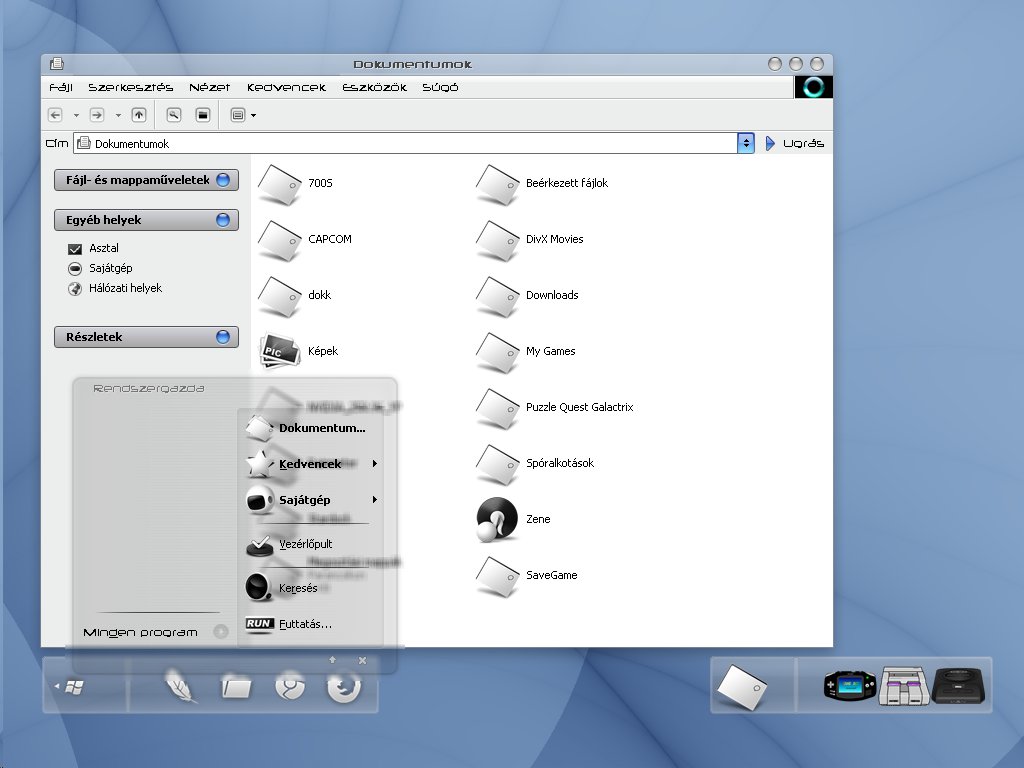Screen dimensions: 1024x768
Task: Select the SaveGame folder icon
Action: click(x=498, y=576)
